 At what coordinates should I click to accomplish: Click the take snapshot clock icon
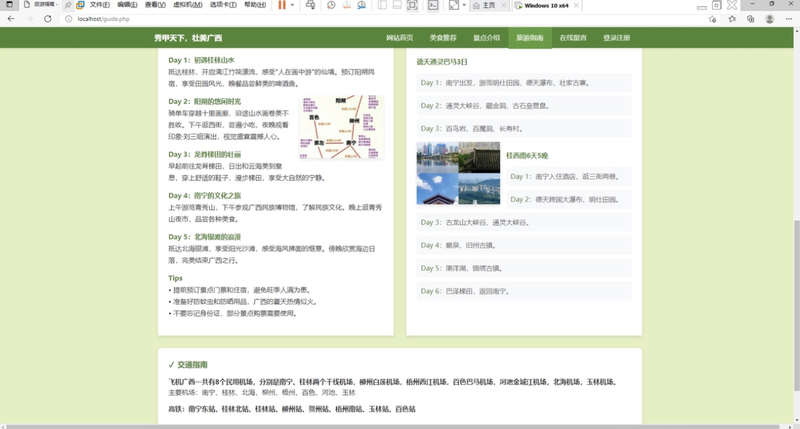331,5
